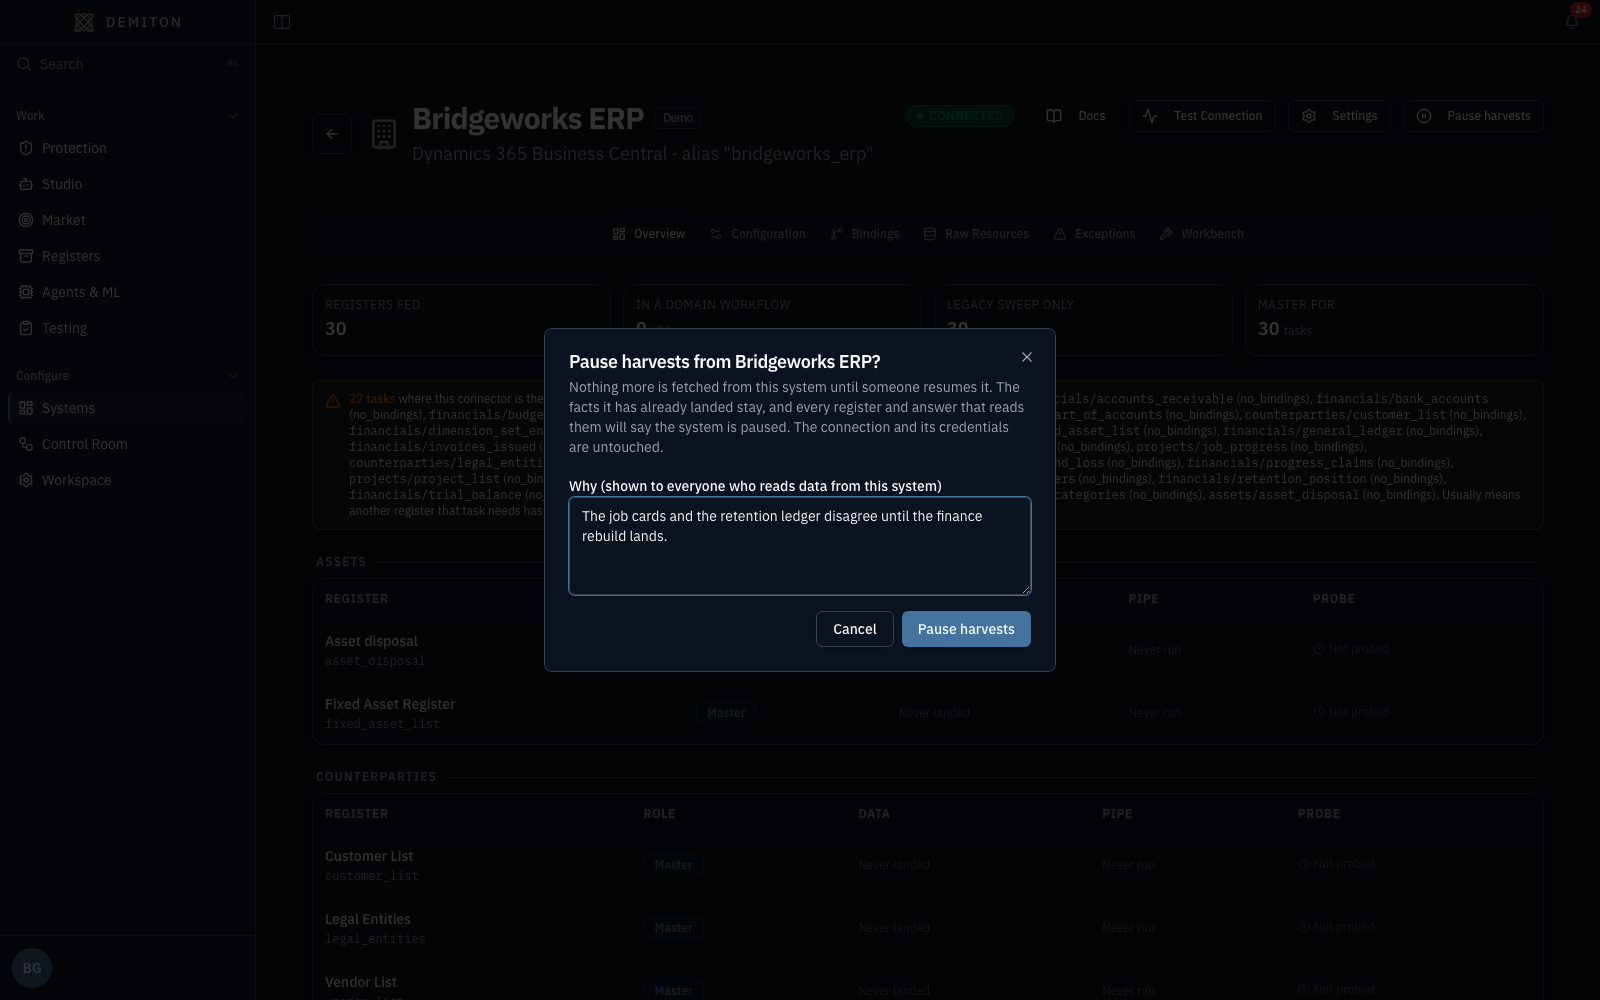This screenshot has width=1600, height=1000.
Task: Click the warning triangle in alert banner
Action: click(333, 400)
